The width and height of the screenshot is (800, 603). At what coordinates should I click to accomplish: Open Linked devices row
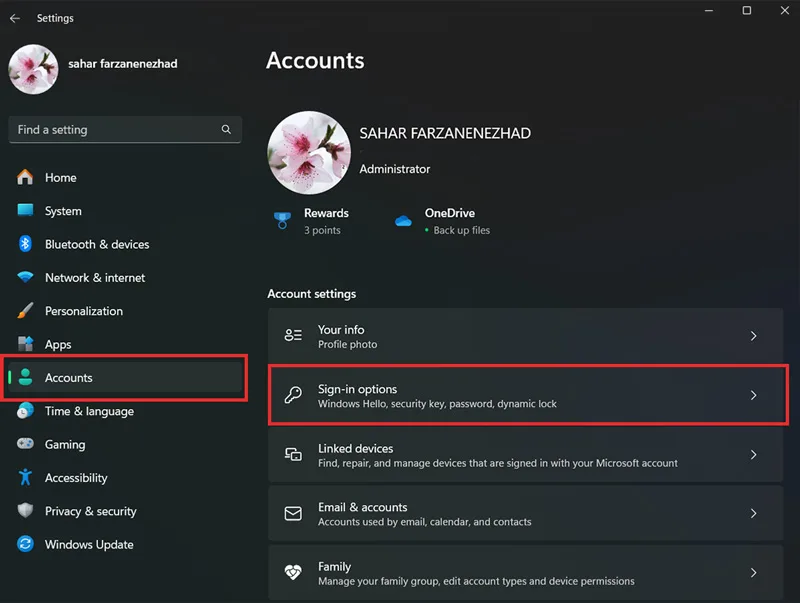pos(526,455)
